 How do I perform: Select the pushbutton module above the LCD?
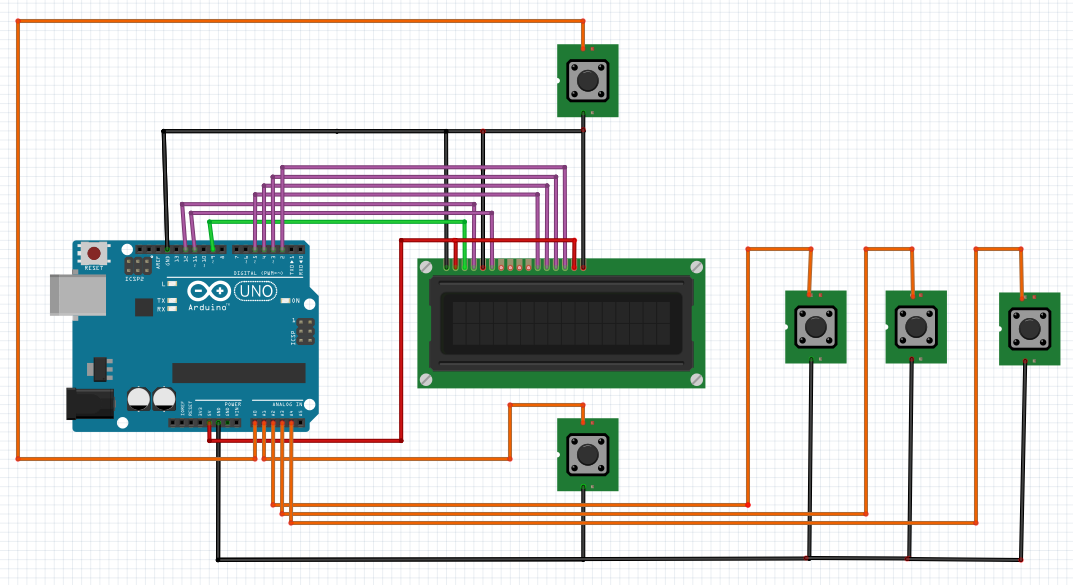587,81
